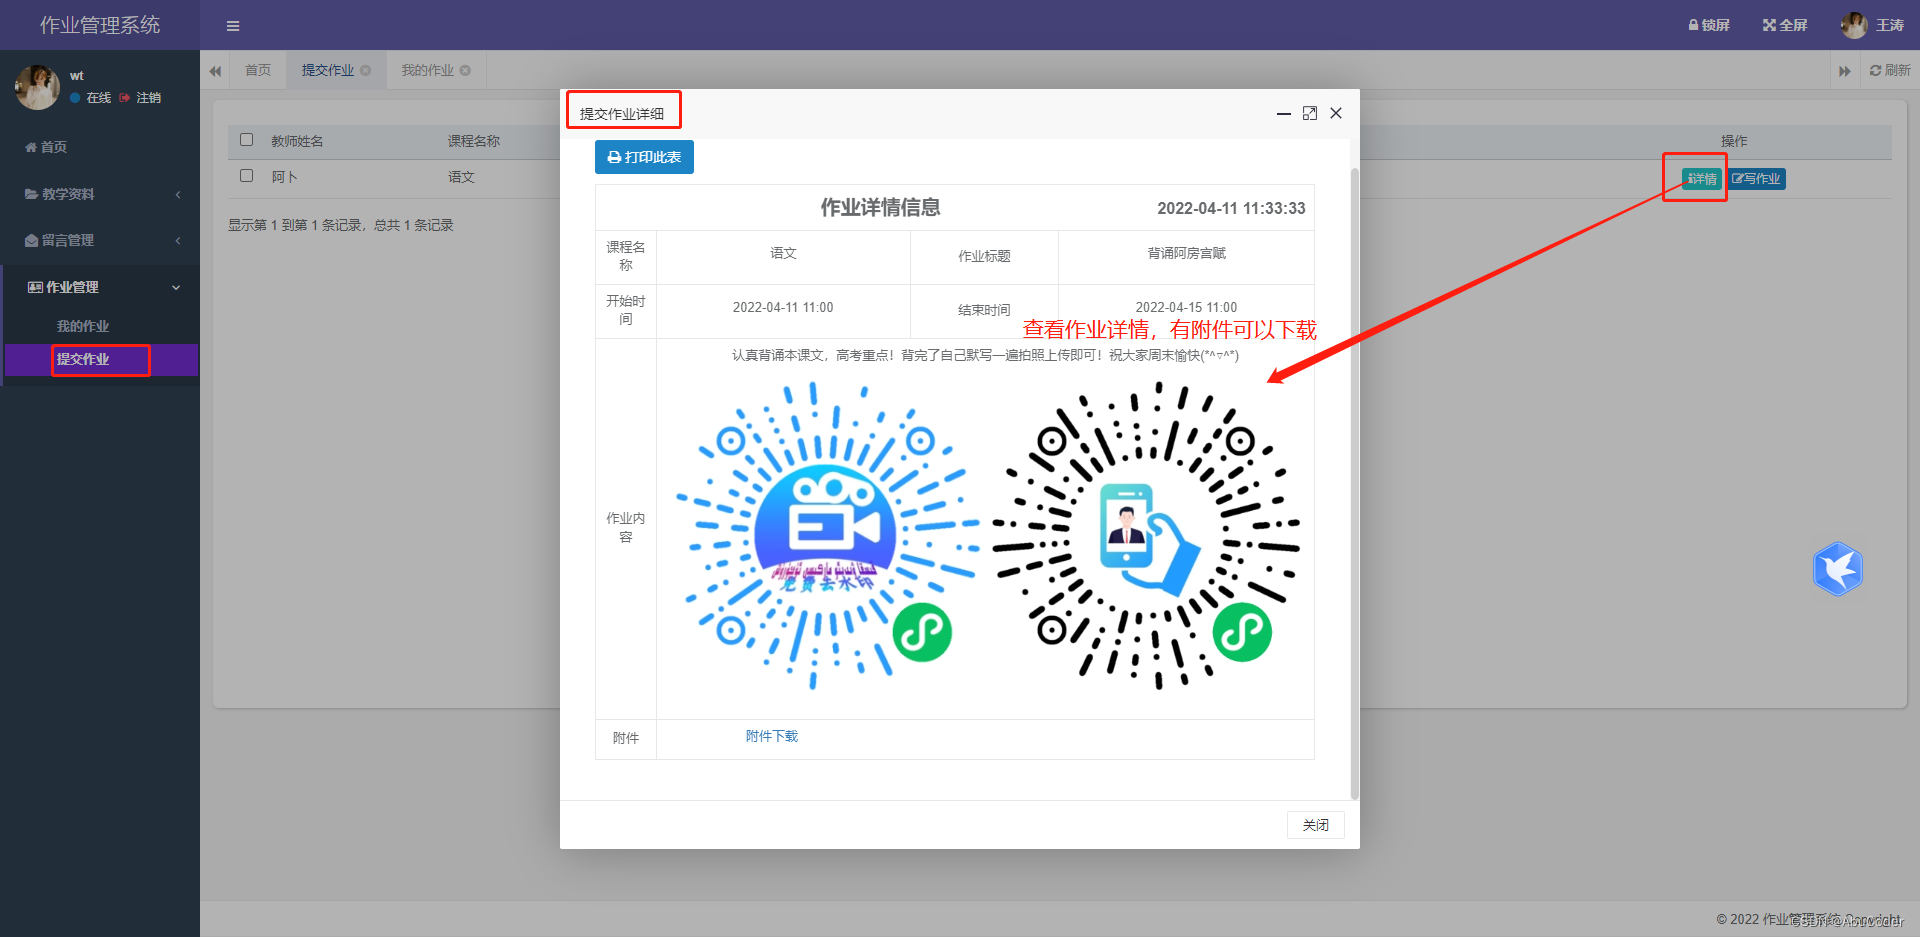Image resolution: width=1920 pixels, height=937 pixels.
Task: Click the 详情 button in the 操作 column
Action: [1701, 179]
